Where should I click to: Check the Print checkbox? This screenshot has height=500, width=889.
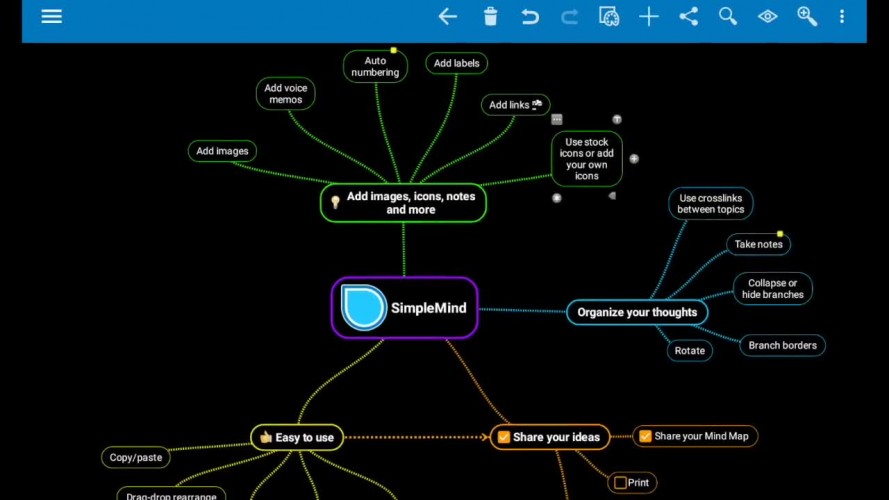pyautogui.click(x=620, y=482)
